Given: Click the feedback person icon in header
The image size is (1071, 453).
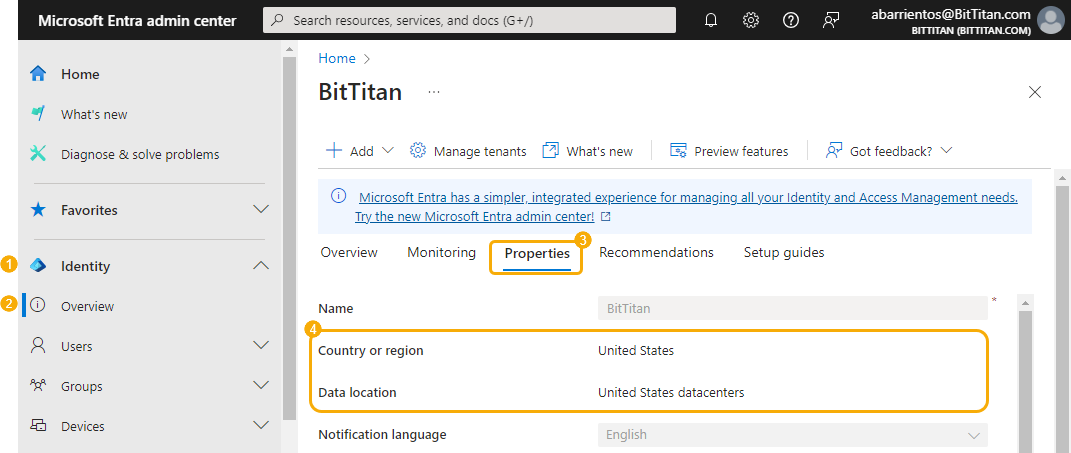Looking at the screenshot, I should click(831, 20).
